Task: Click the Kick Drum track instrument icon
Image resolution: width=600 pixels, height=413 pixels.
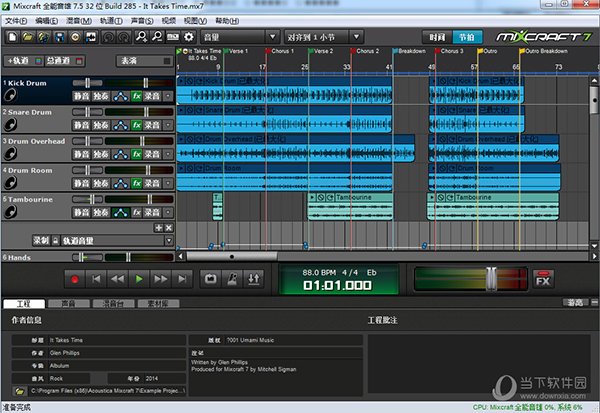Action: [10, 95]
